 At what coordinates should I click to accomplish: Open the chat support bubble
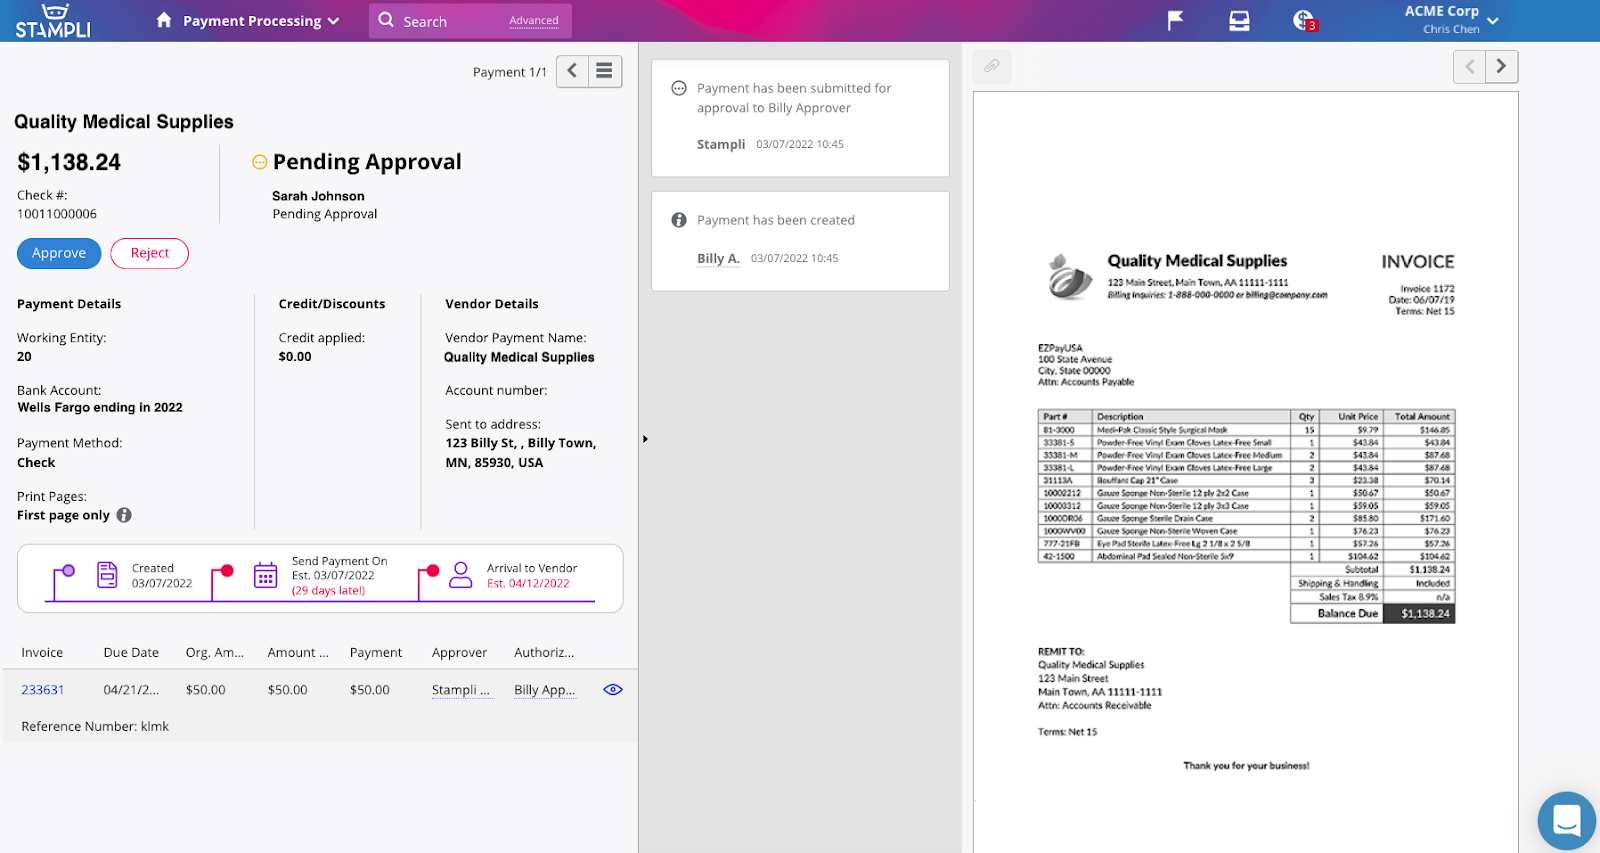(1566, 820)
